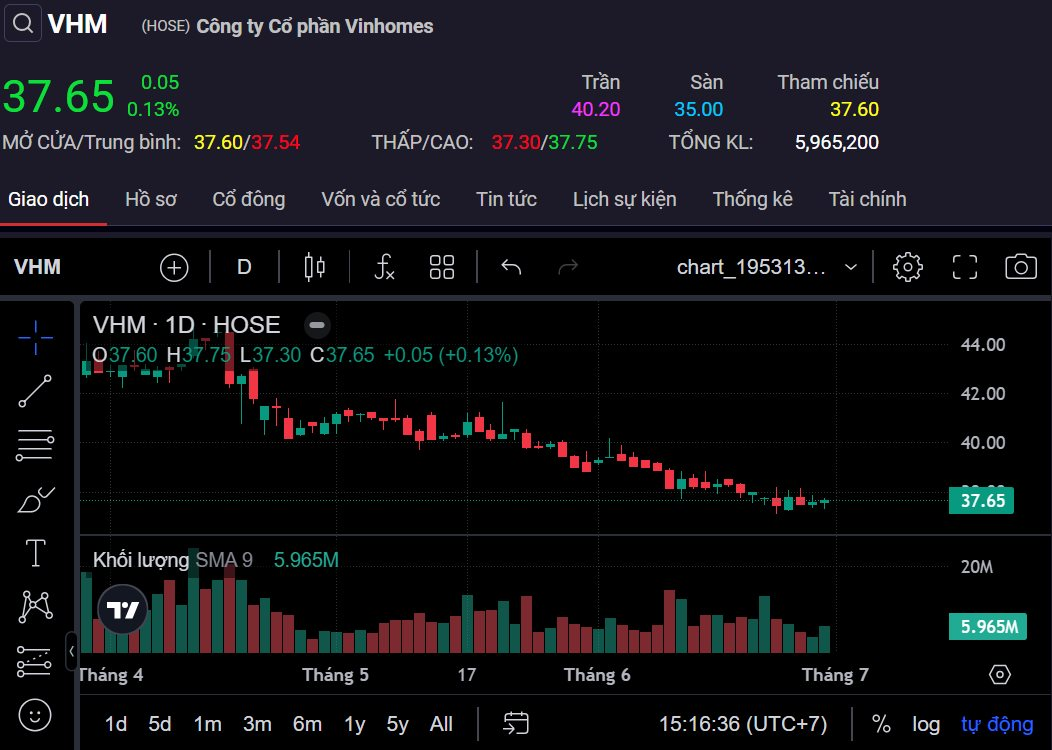Open the chart layout grid selector

pyautogui.click(x=441, y=267)
